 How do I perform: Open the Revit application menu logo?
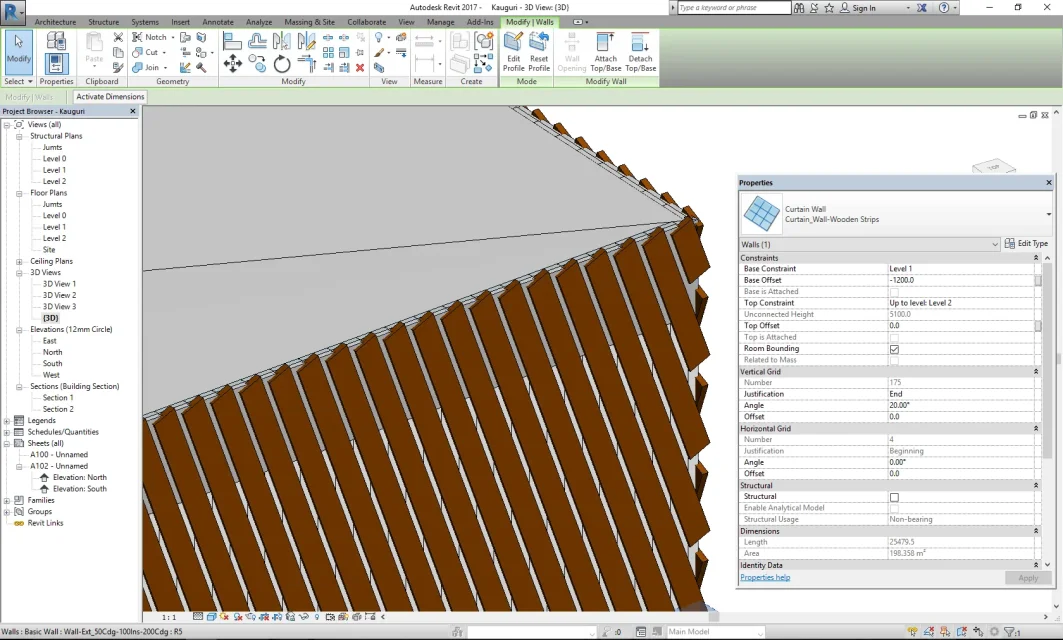click(12, 12)
